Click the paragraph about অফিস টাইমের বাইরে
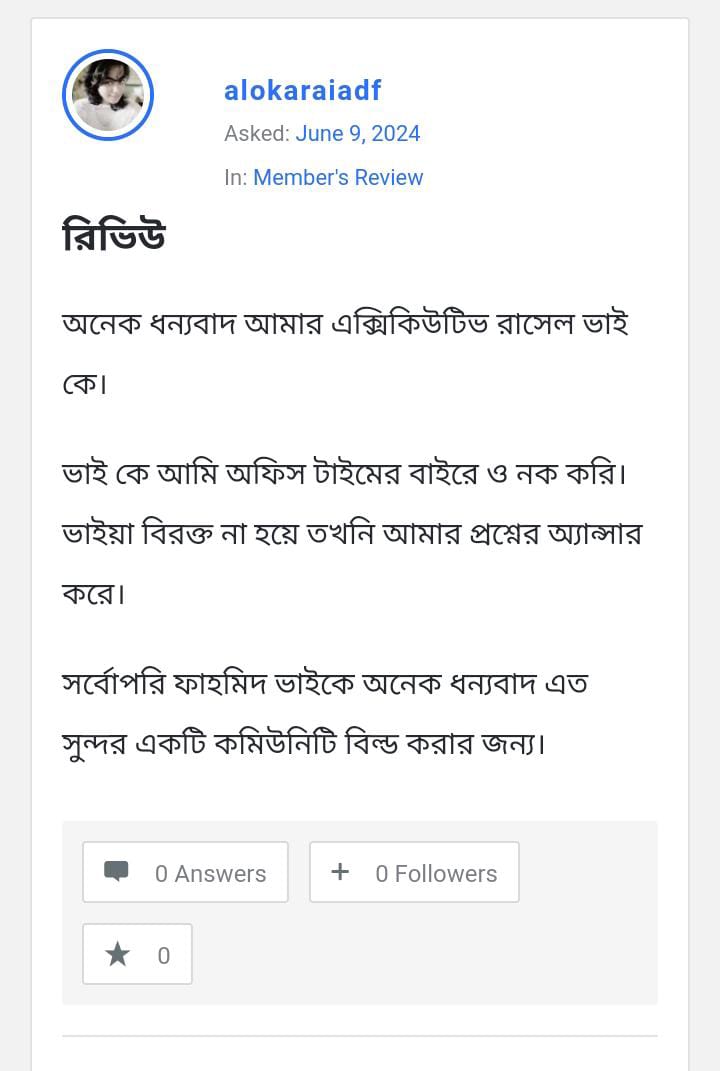This screenshot has width=720, height=1071. click(345, 473)
